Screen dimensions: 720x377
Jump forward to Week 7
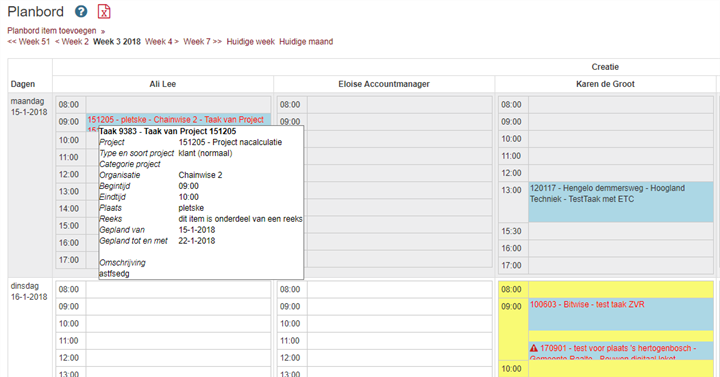pos(202,42)
